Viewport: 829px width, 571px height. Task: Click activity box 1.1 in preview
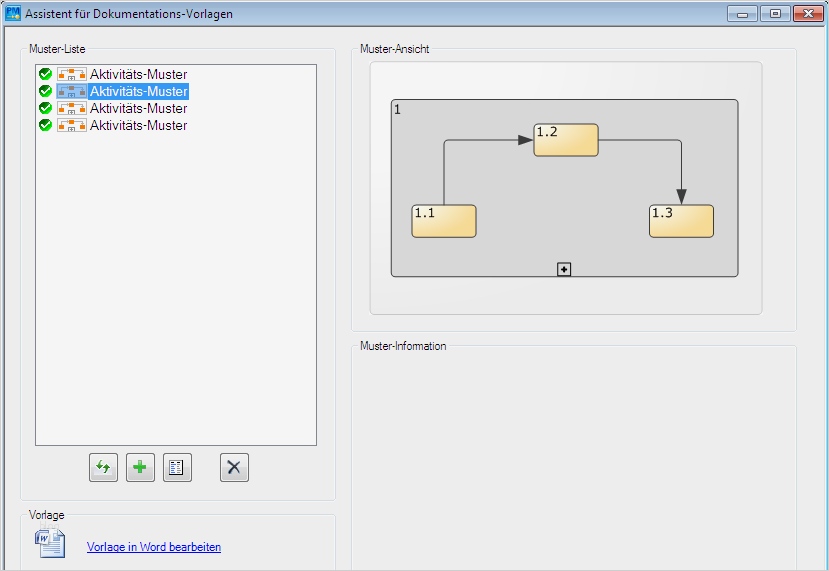click(x=444, y=221)
